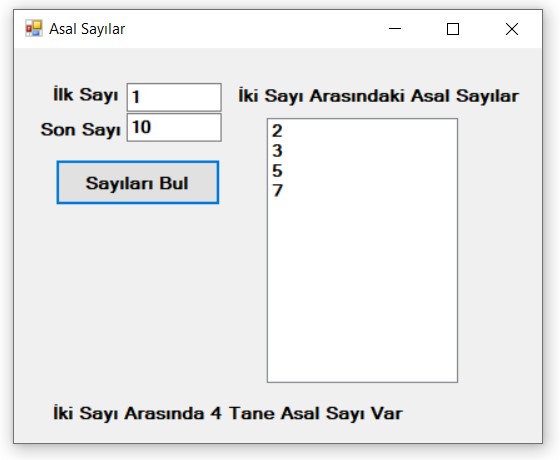Click the Son Sayı label
This screenshot has height=460, width=560.
[x=80, y=129]
